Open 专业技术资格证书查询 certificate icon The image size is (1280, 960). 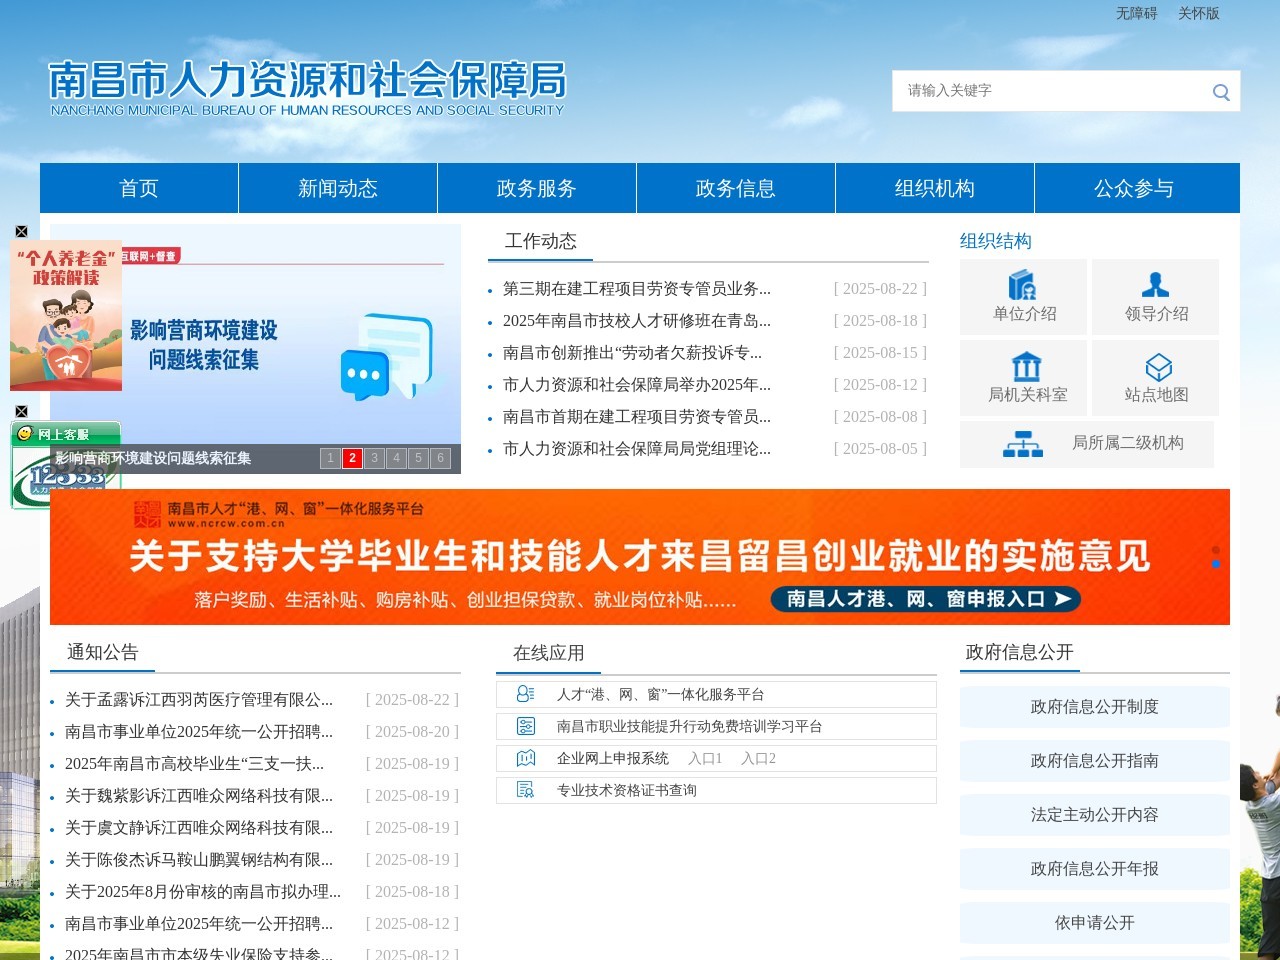[x=525, y=790]
